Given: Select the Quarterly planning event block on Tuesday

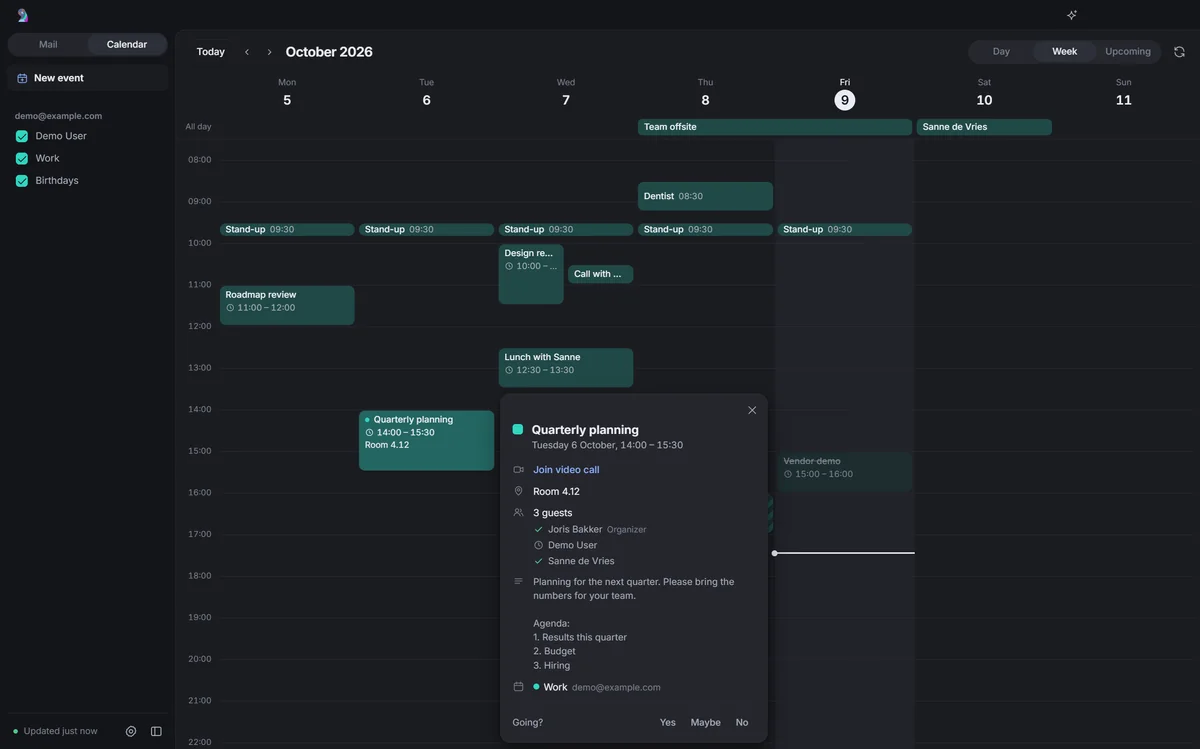Looking at the screenshot, I should coord(427,440).
